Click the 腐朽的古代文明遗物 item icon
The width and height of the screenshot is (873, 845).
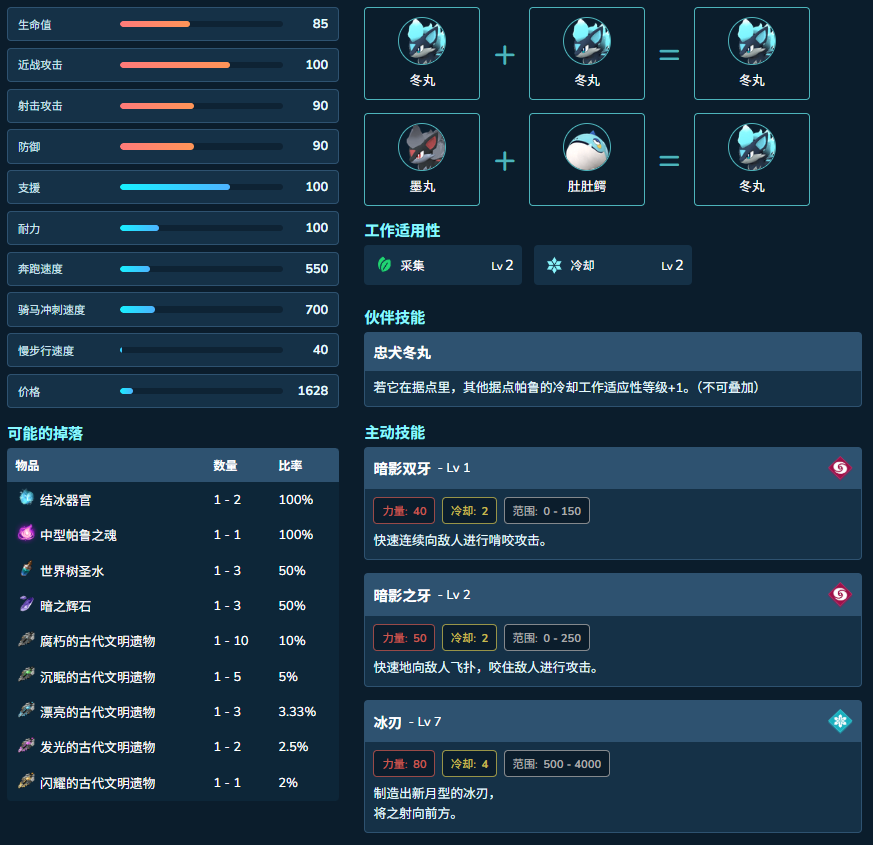coord(26,640)
